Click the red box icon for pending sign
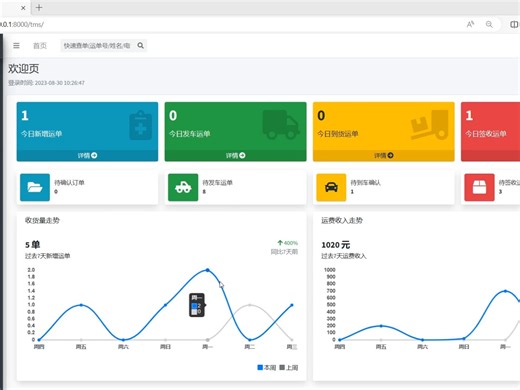Viewport: 520px width, 390px height. click(479, 187)
